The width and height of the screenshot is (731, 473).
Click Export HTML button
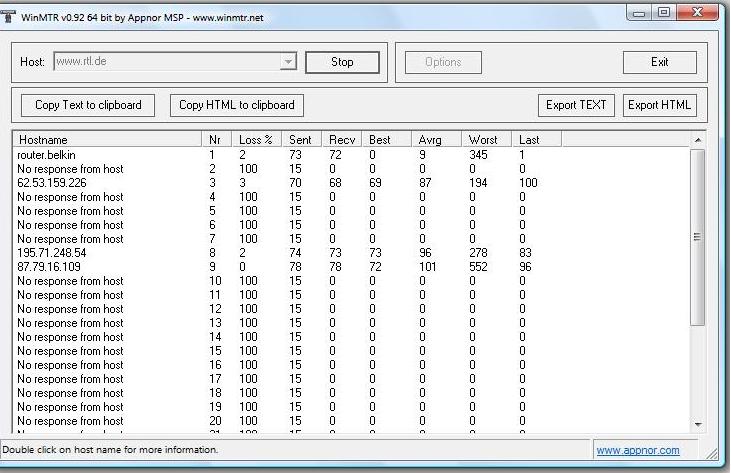click(659, 105)
